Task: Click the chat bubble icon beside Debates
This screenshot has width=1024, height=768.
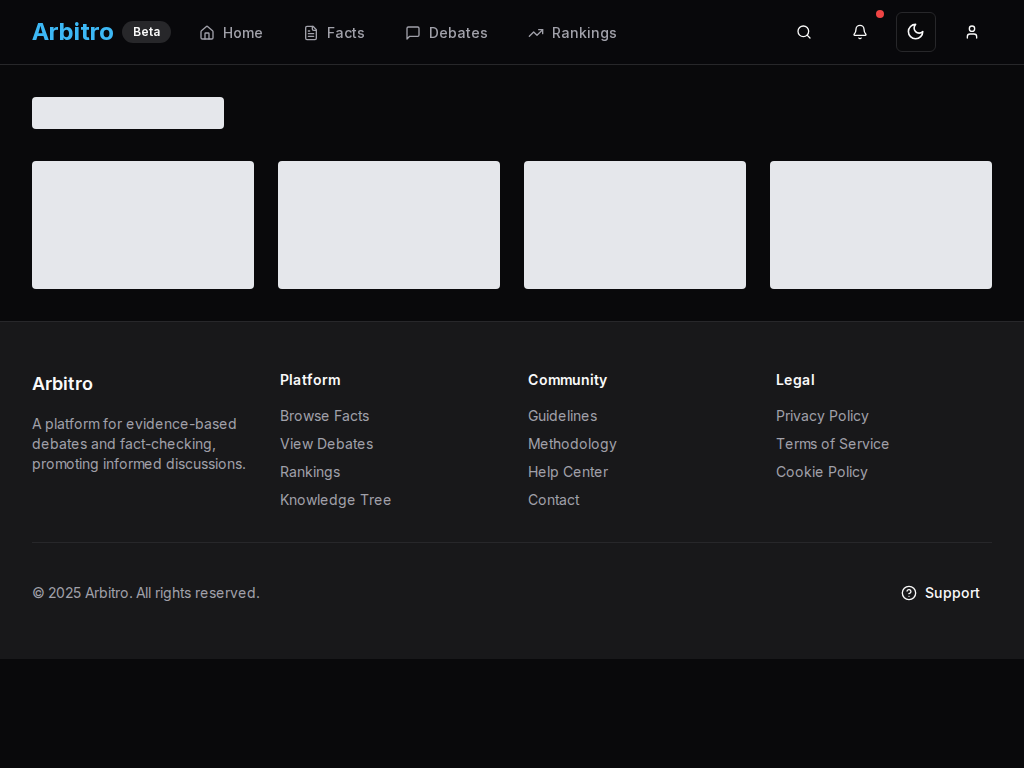Action: pyautogui.click(x=413, y=33)
